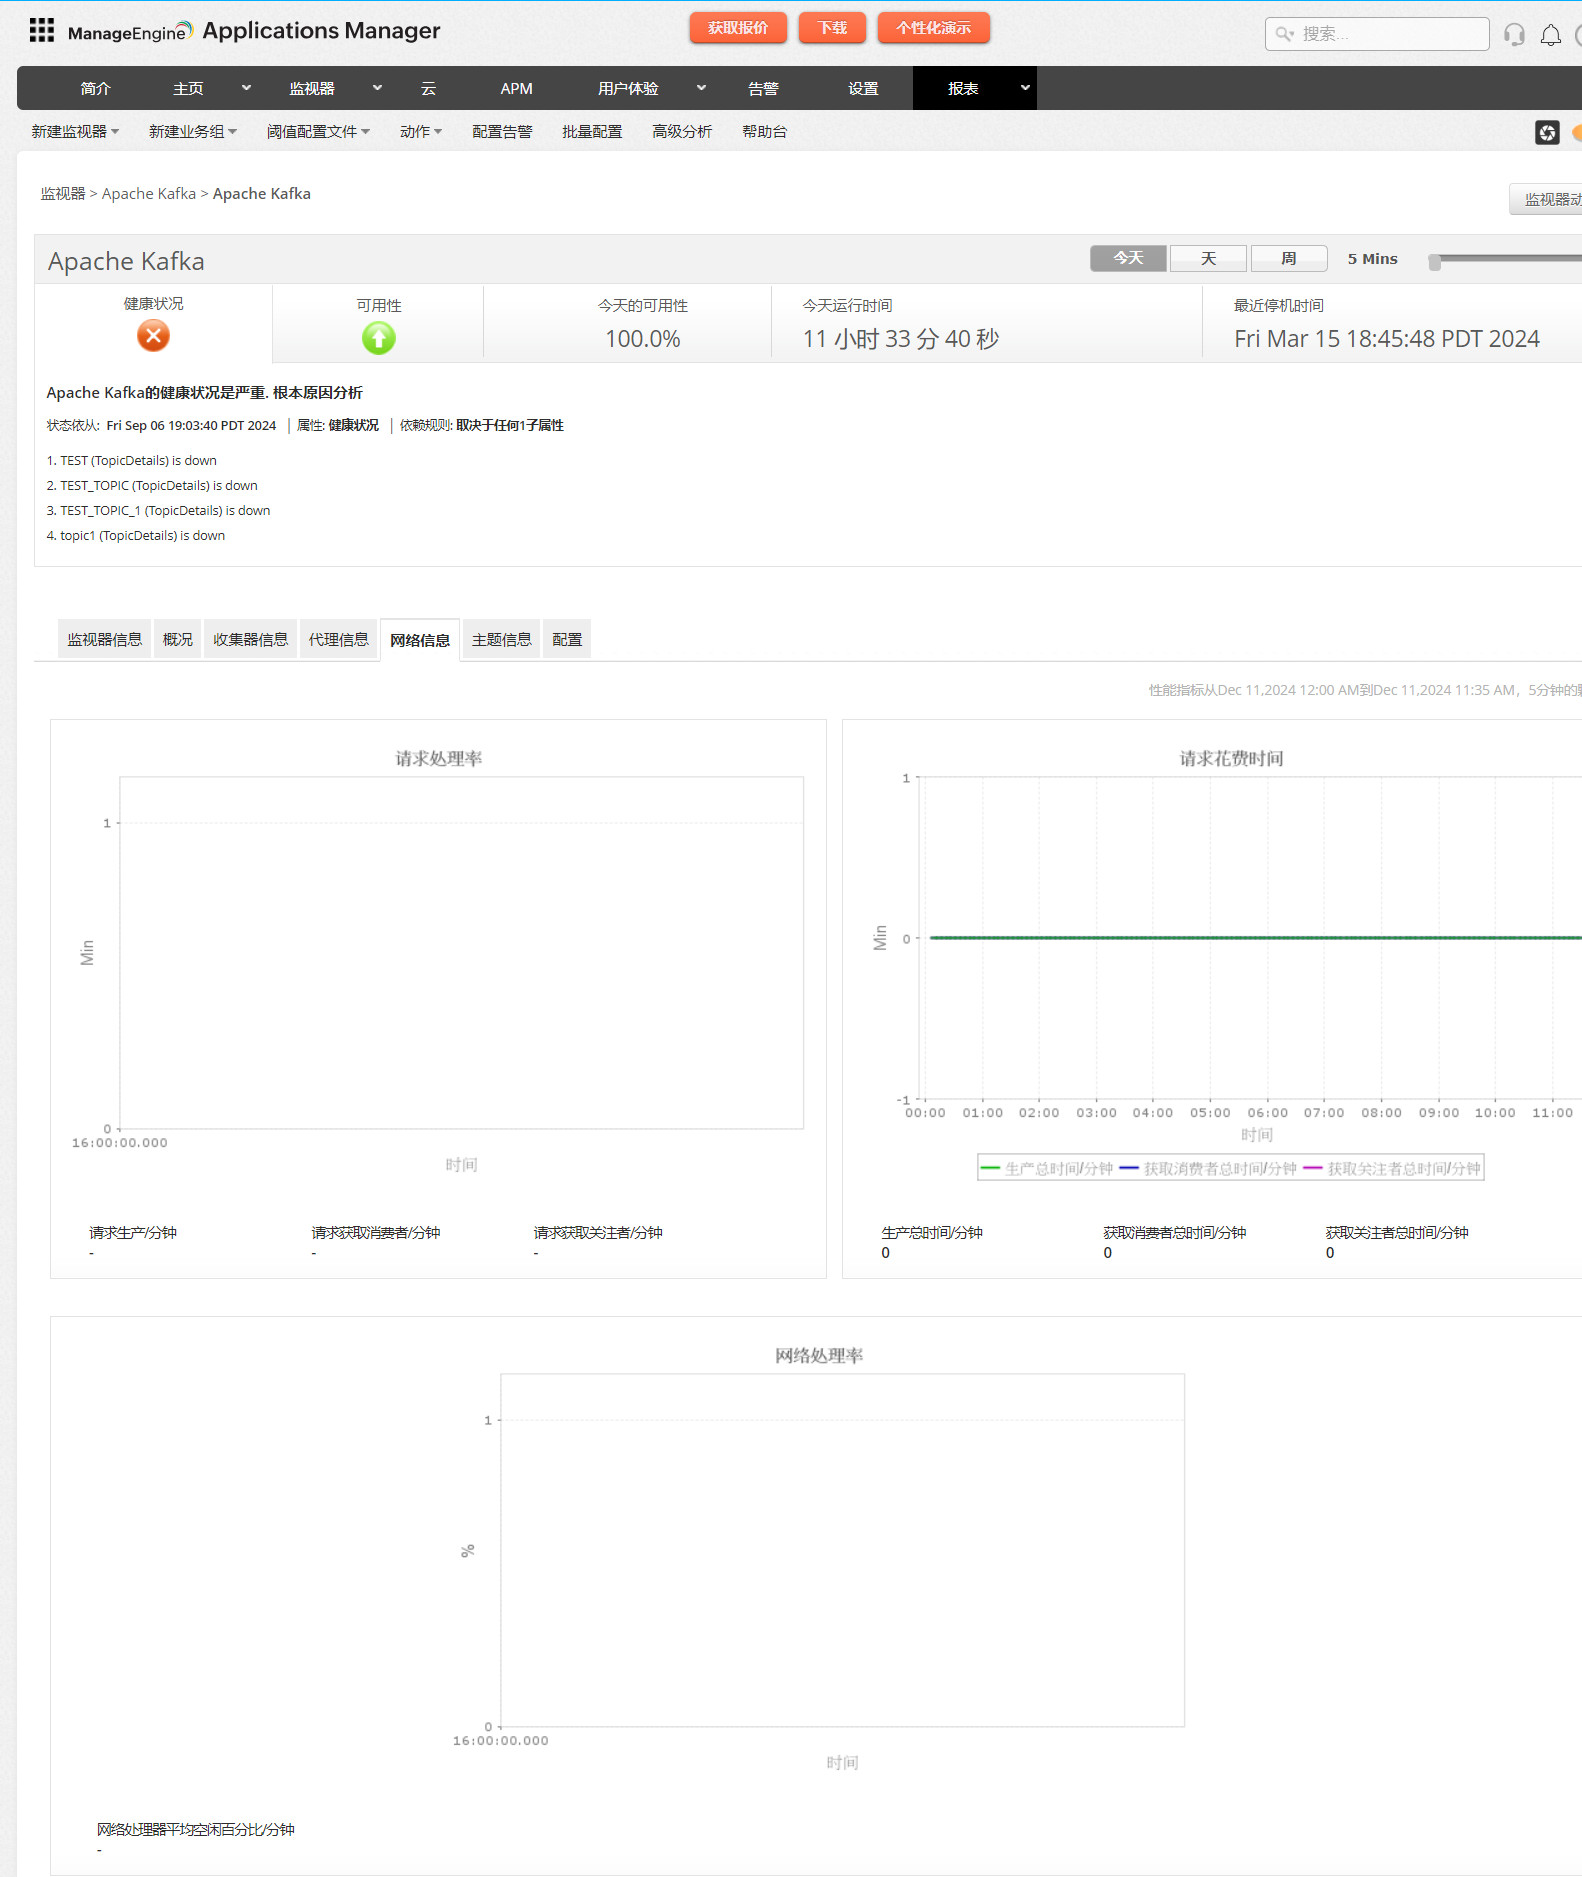Open the 动作 dropdown
This screenshot has height=1877, width=1582.
(420, 132)
